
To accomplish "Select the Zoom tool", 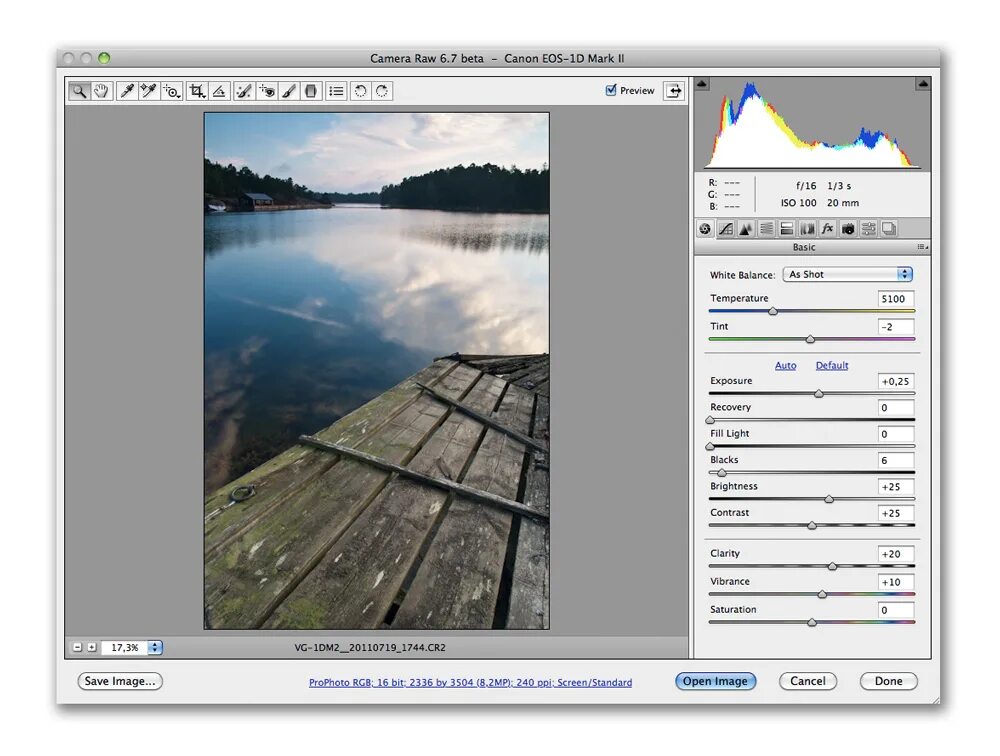I will pos(79,91).
